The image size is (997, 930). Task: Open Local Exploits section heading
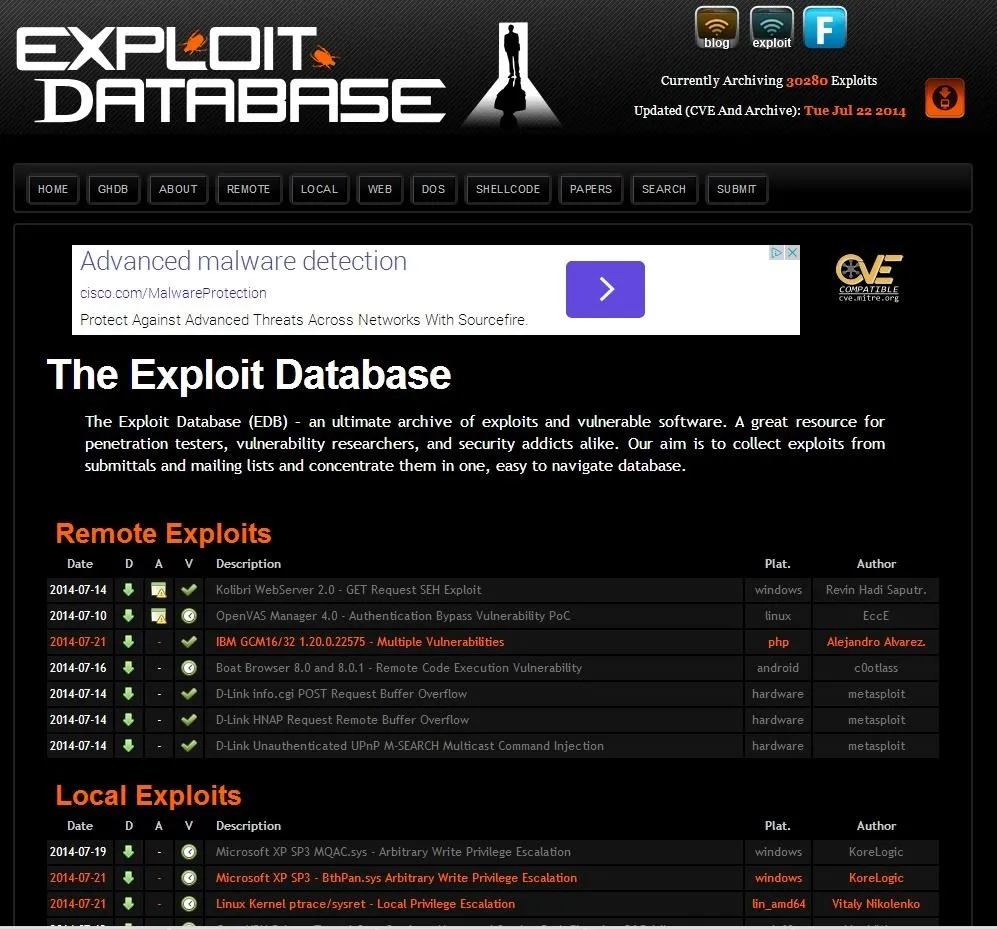(x=148, y=796)
